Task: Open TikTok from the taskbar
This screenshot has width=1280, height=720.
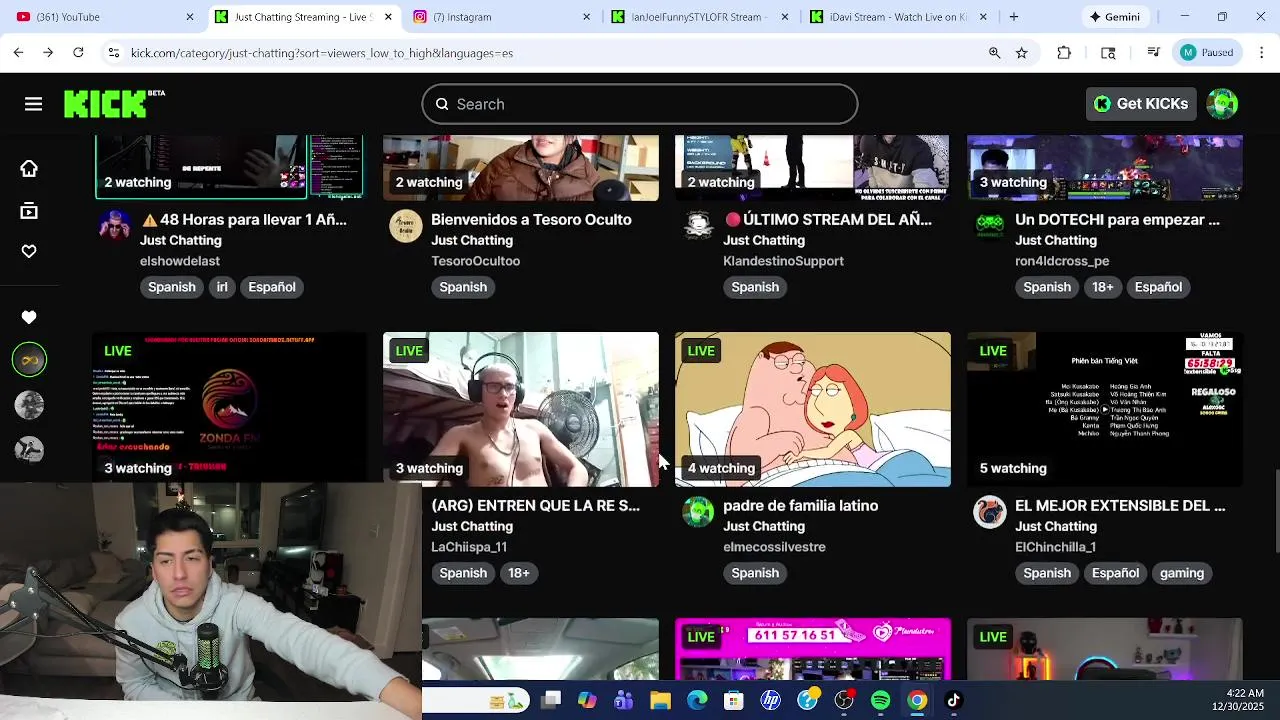Action: point(953,700)
